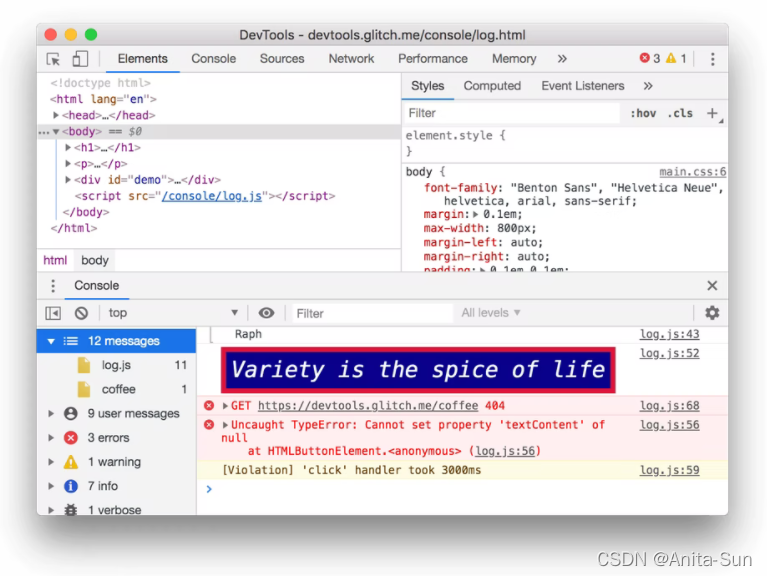The image size is (767, 576).
Task: Toggle the .cls element classes button
Action: (680, 113)
